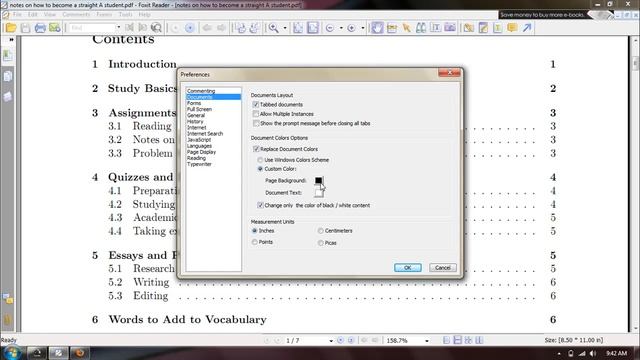The width and height of the screenshot is (640, 360).
Task: Select the Hand tool in toolbar
Action: tap(377, 28)
